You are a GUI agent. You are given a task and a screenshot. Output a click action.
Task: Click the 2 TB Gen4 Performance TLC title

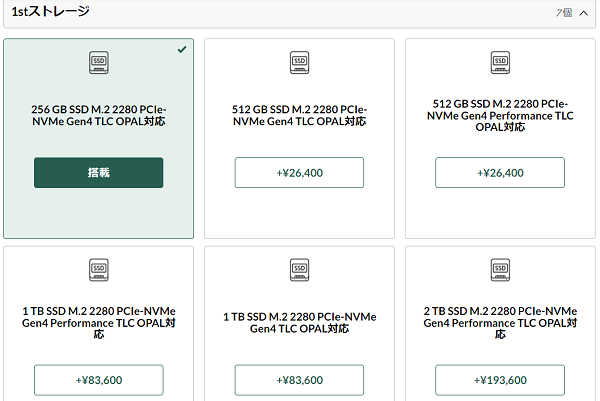[x=500, y=323]
